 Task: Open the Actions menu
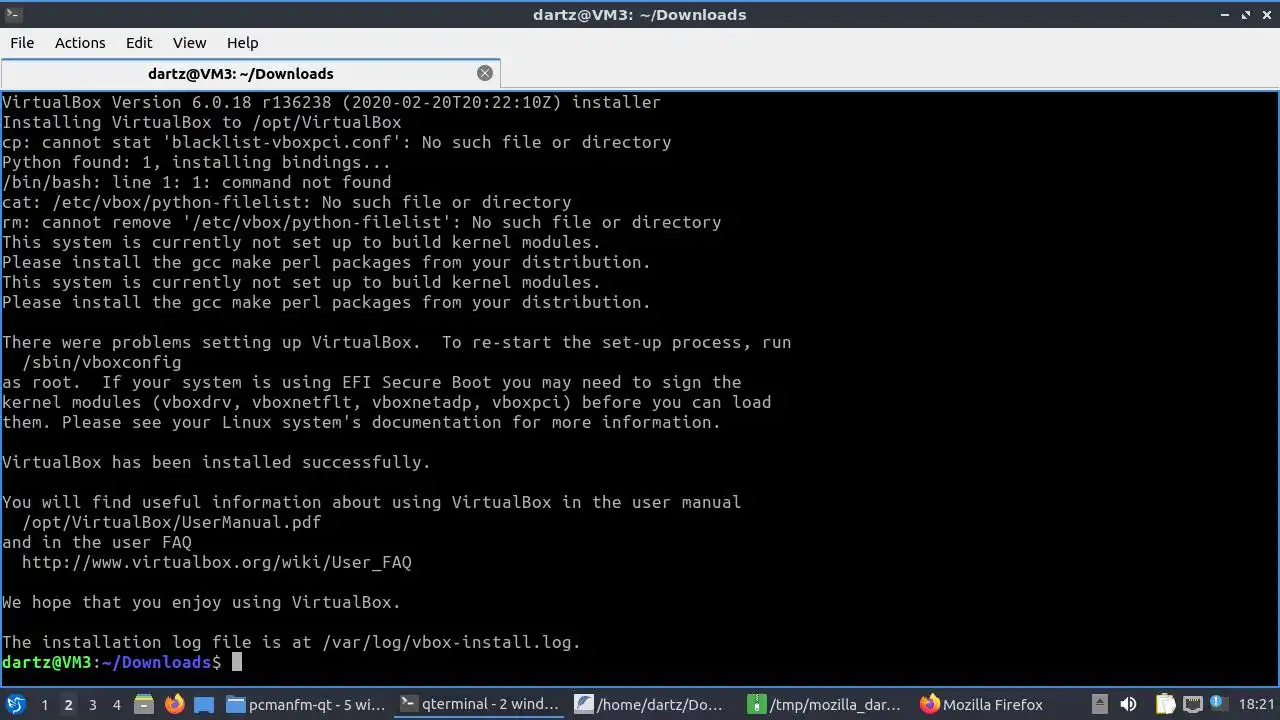point(80,43)
